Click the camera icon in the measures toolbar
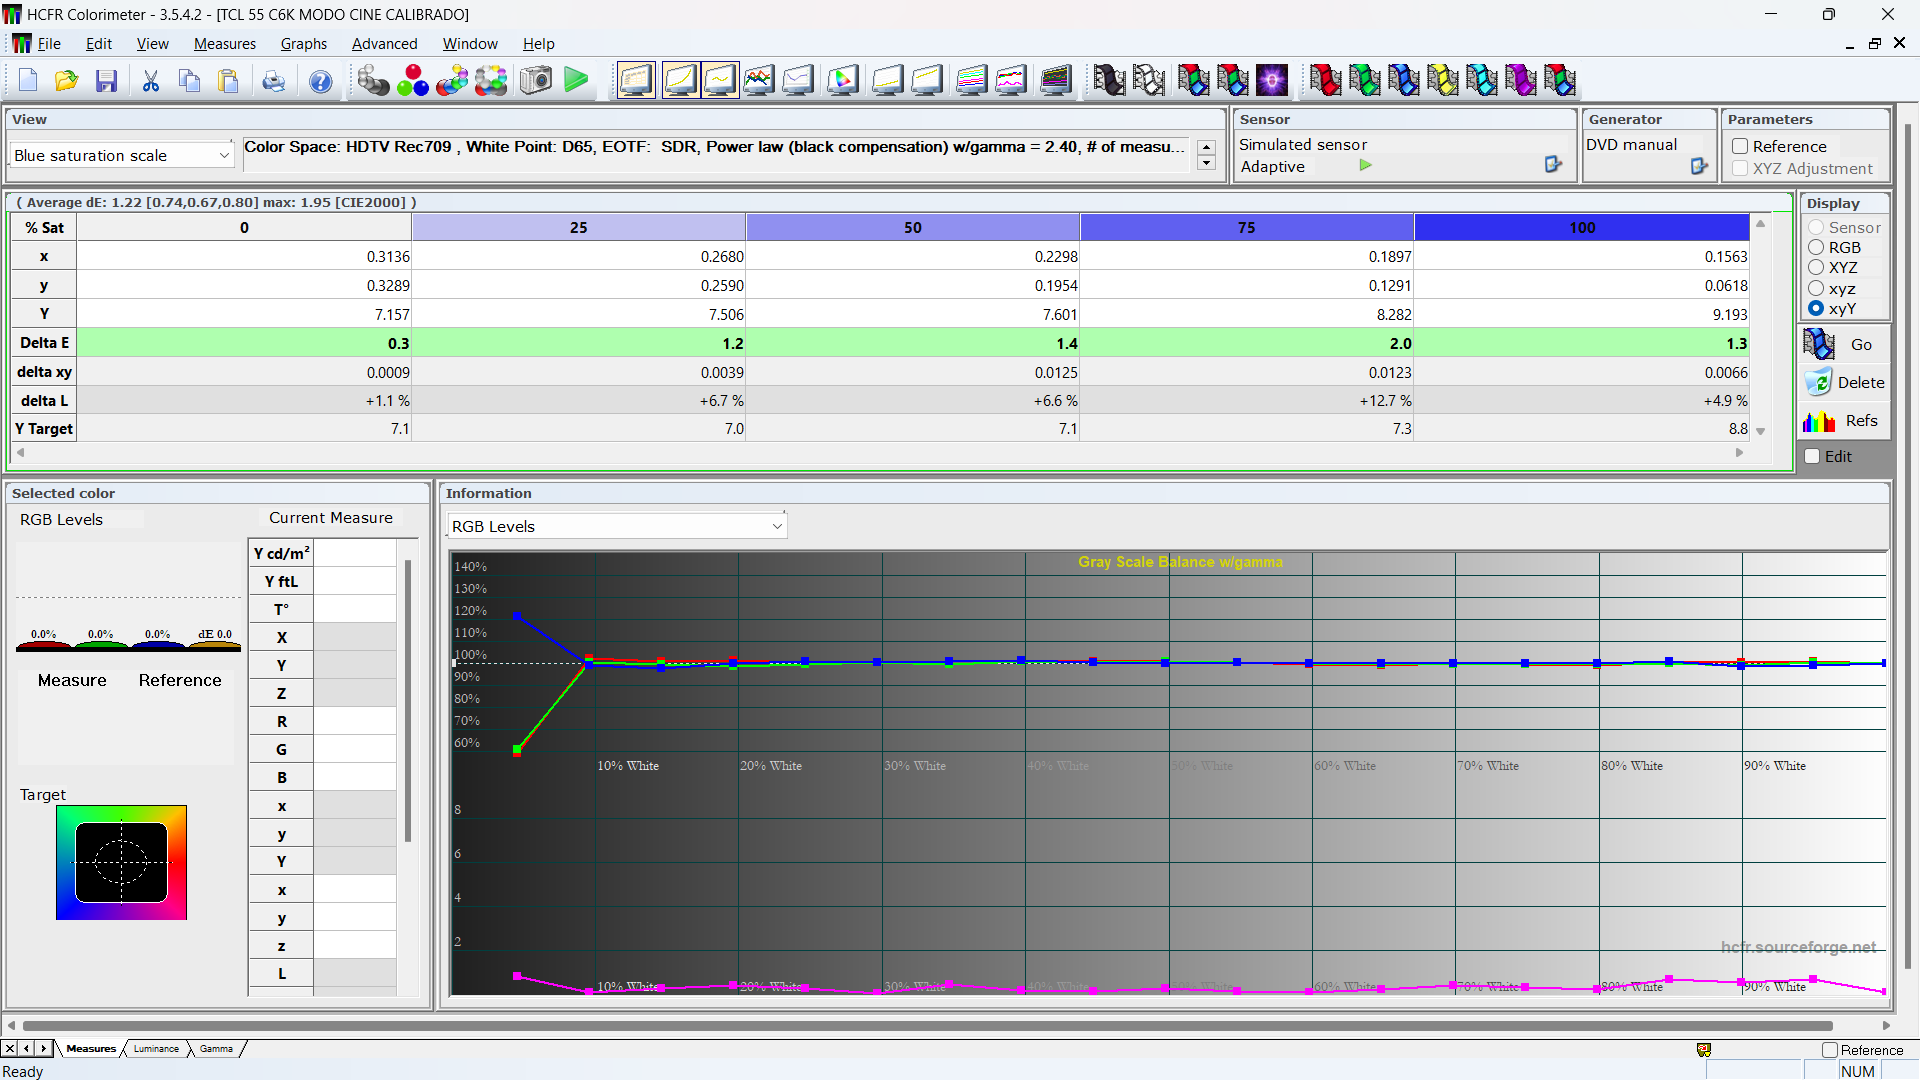This screenshot has height=1080, width=1920. point(536,80)
